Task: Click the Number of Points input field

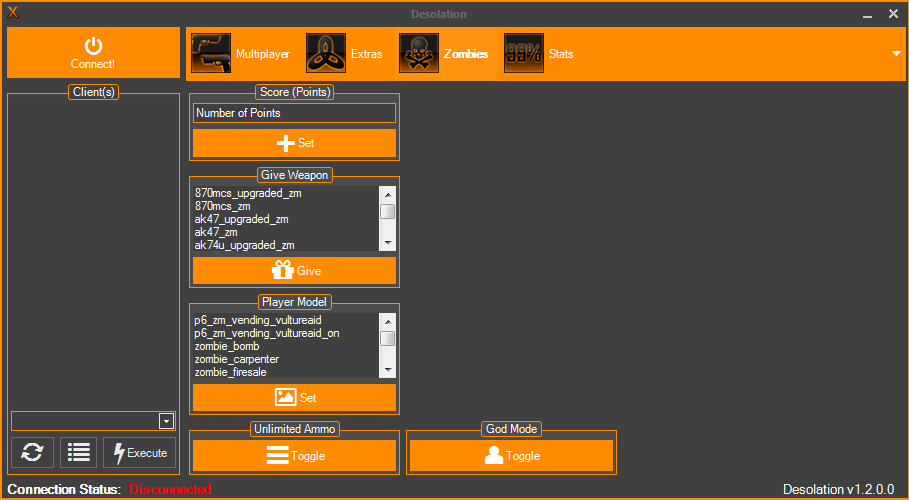Action: [294, 113]
